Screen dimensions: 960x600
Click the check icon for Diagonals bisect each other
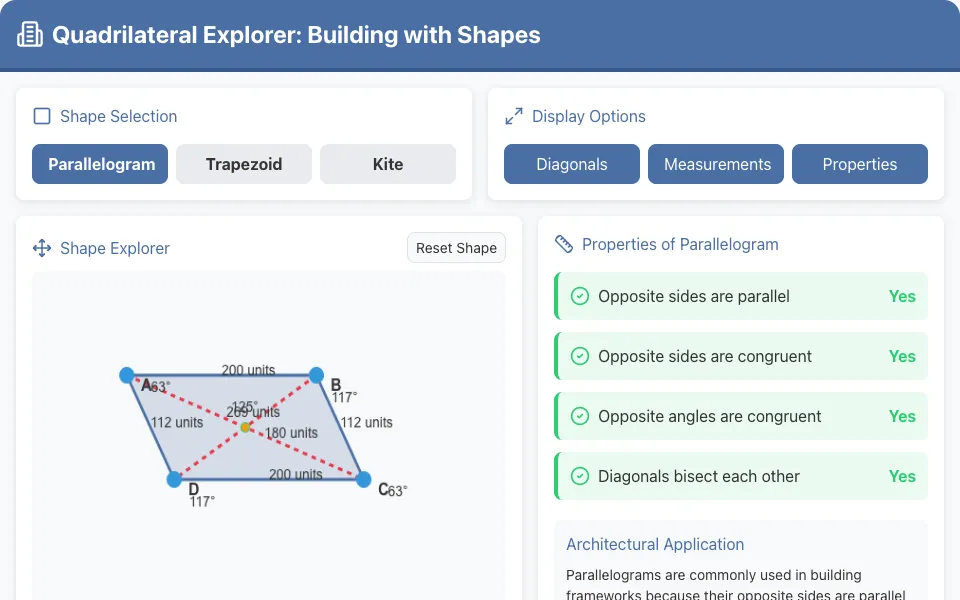tap(580, 476)
